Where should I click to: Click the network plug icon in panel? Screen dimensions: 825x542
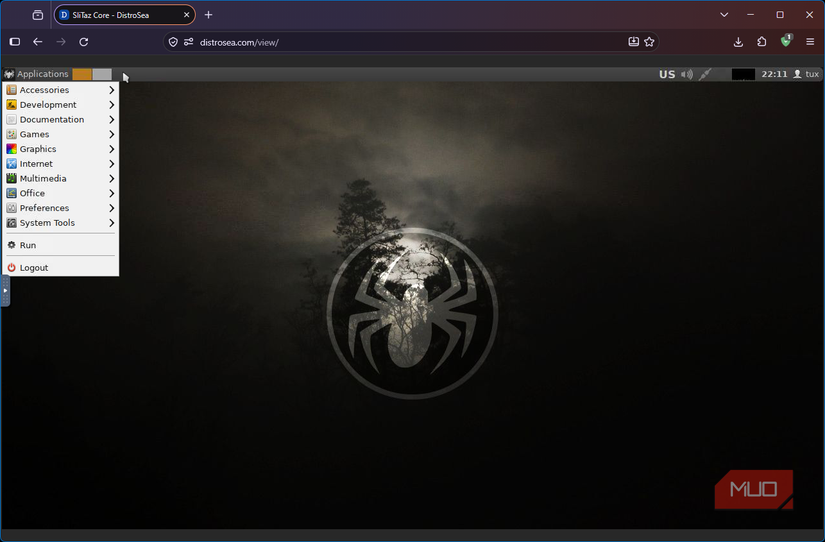tap(705, 74)
